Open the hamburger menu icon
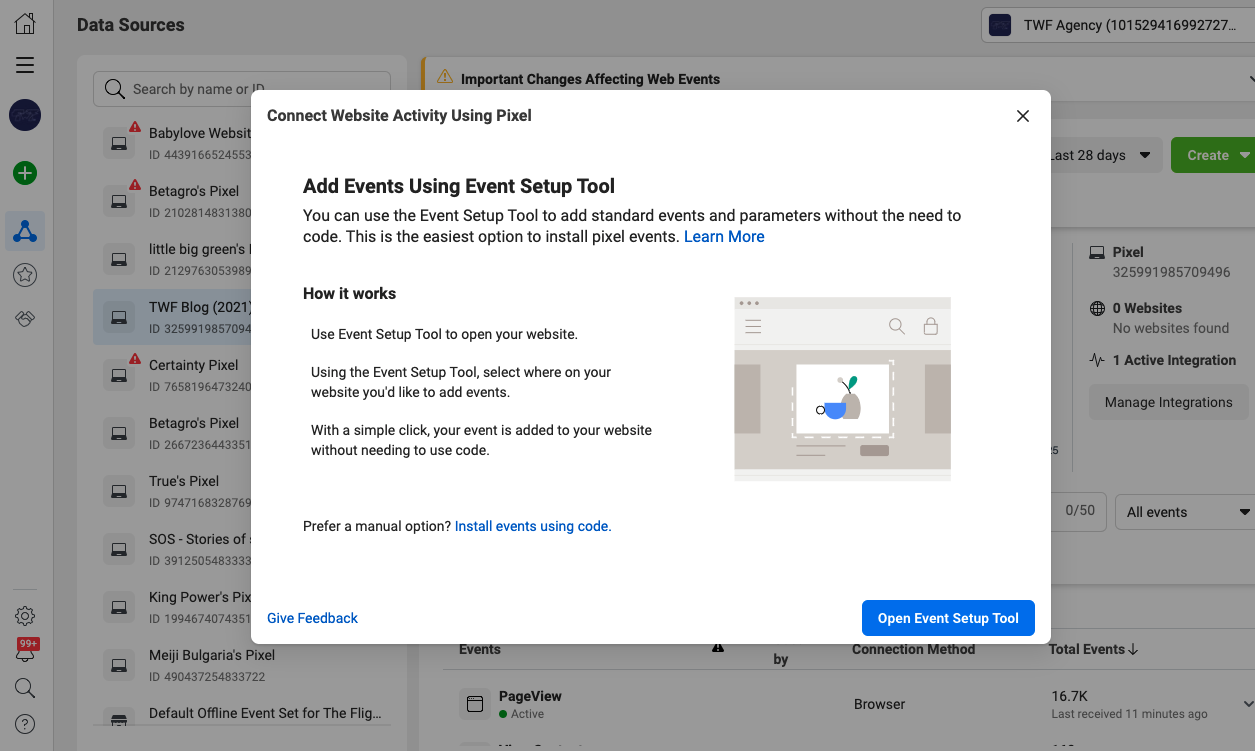The width and height of the screenshot is (1255, 751). point(25,66)
